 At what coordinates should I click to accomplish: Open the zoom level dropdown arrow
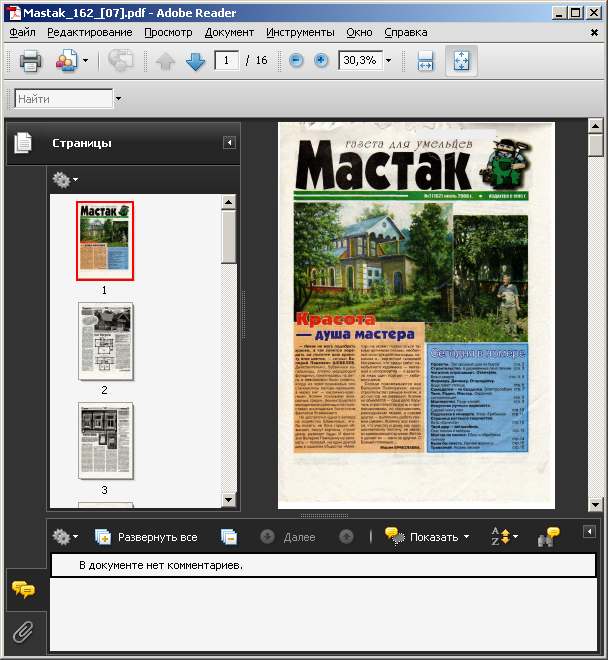coord(388,61)
